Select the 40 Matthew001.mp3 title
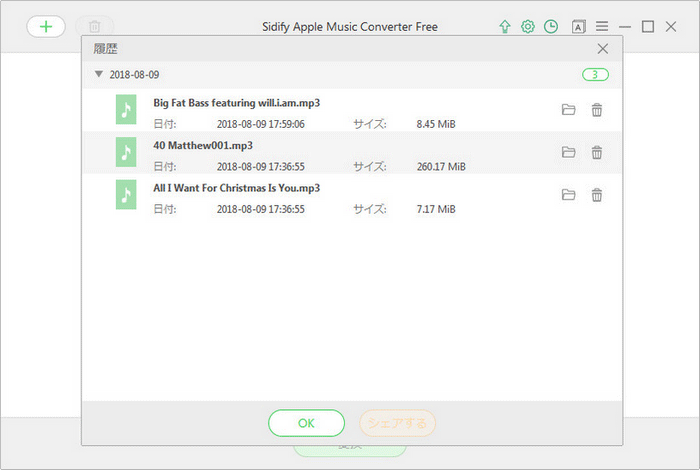The image size is (700, 470). (203, 146)
